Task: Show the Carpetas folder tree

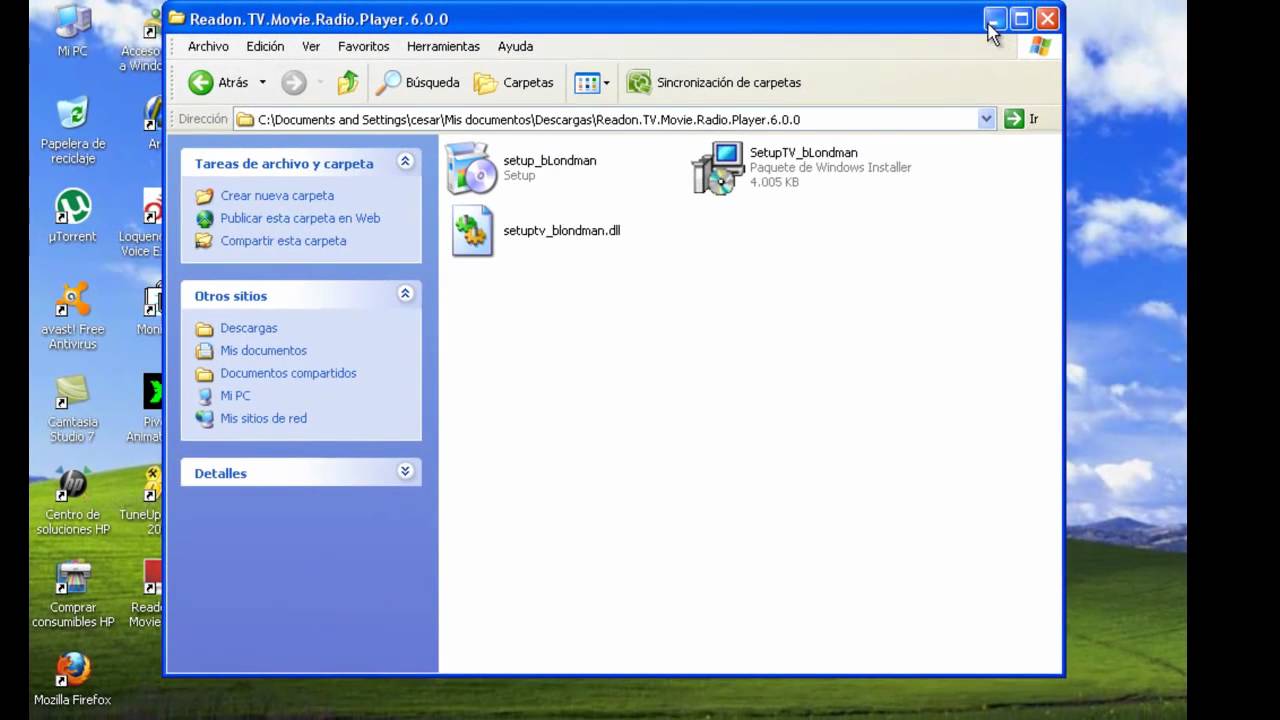Action: click(514, 83)
